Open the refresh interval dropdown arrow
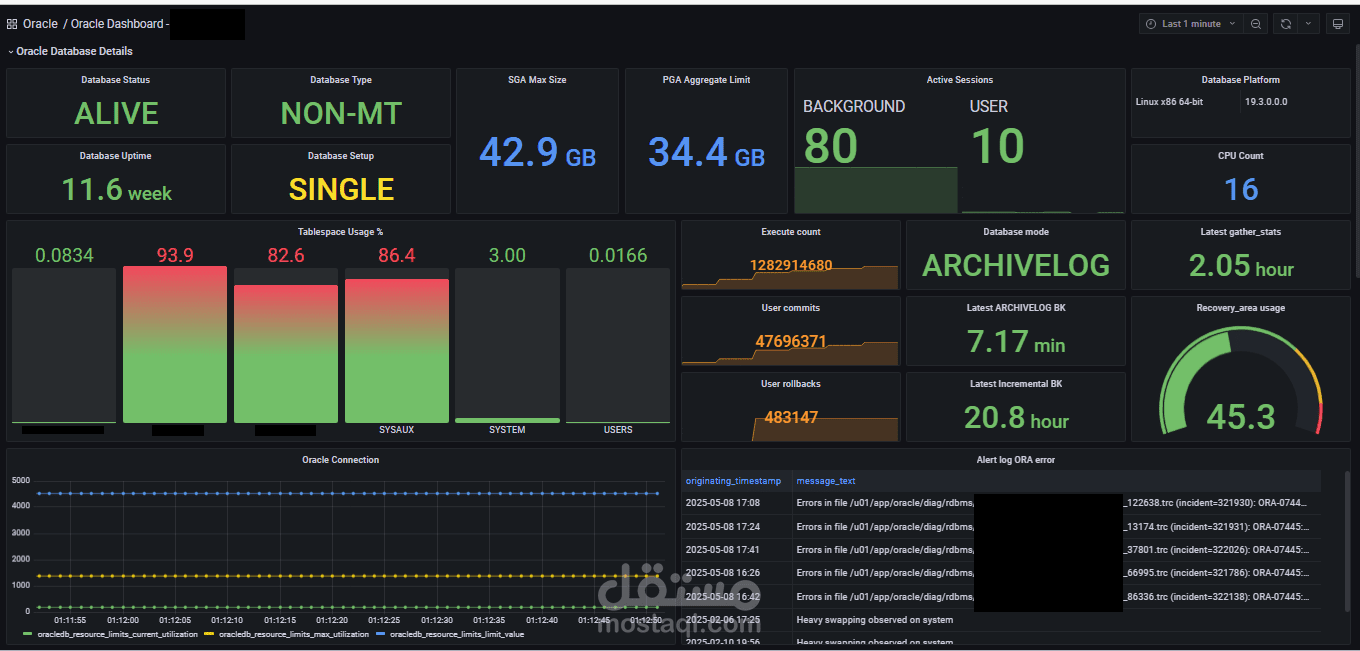The image size is (1360, 651). point(1308,24)
